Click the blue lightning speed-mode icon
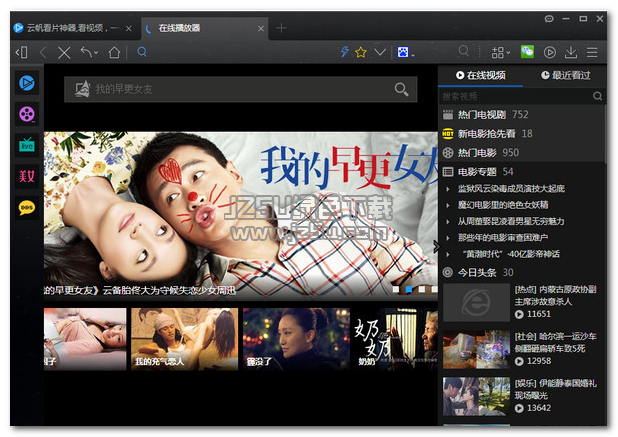The width and height of the screenshot is (618, 437). click(x=344, y=52)
